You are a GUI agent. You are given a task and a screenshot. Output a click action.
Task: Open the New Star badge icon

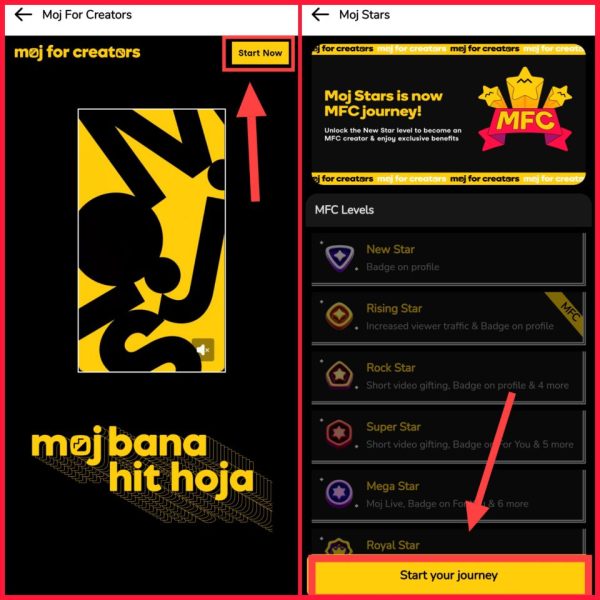339,258
